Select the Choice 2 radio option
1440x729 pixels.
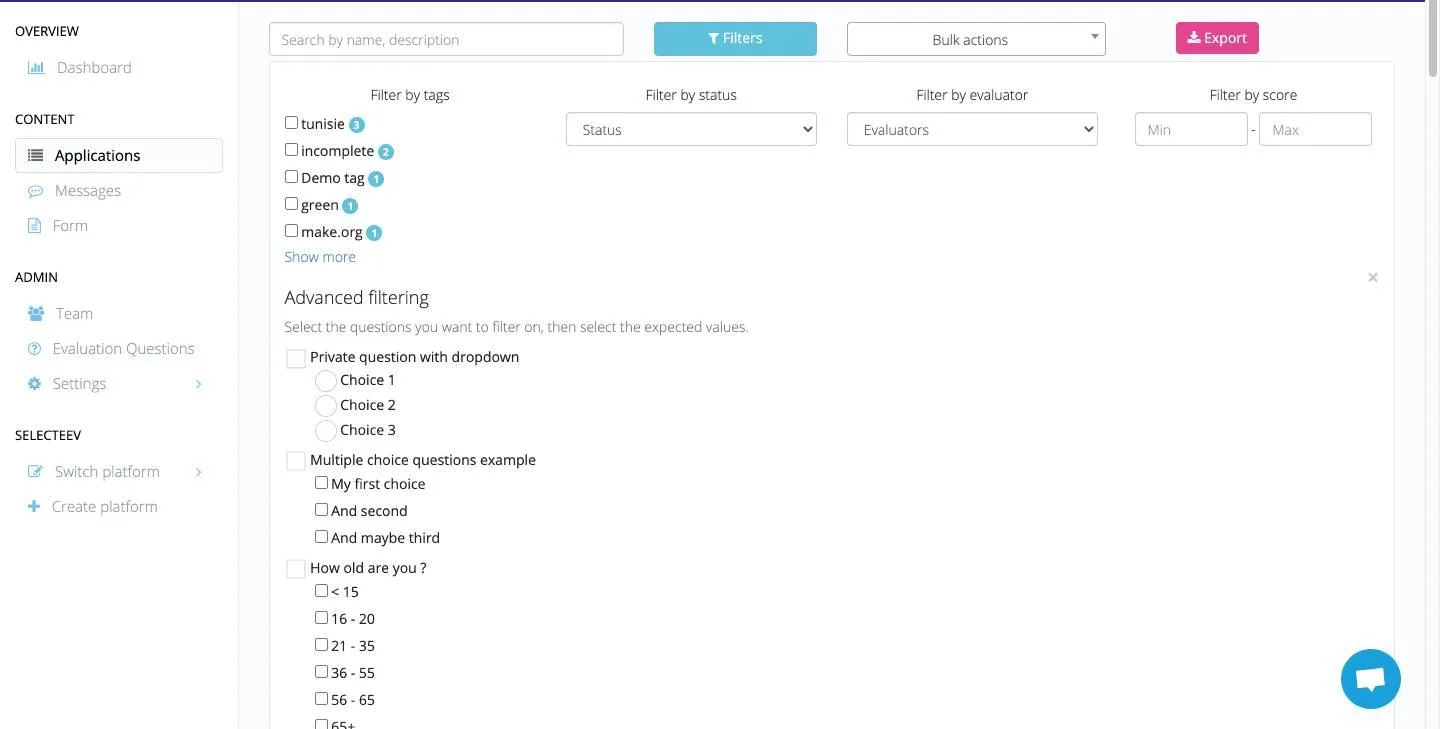point(326,406)
